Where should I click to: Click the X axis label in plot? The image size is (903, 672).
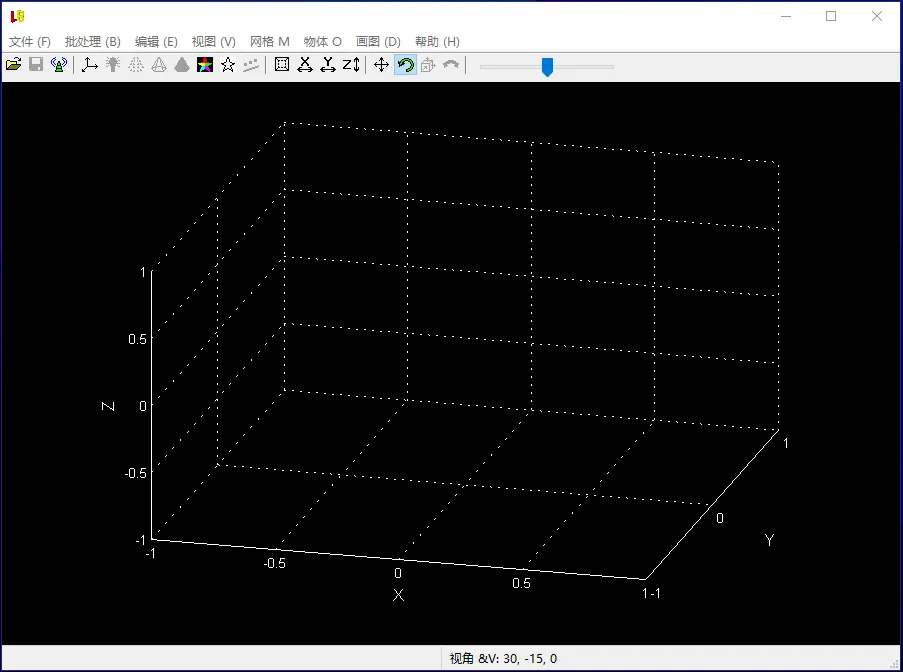click(x=398, y=595)
